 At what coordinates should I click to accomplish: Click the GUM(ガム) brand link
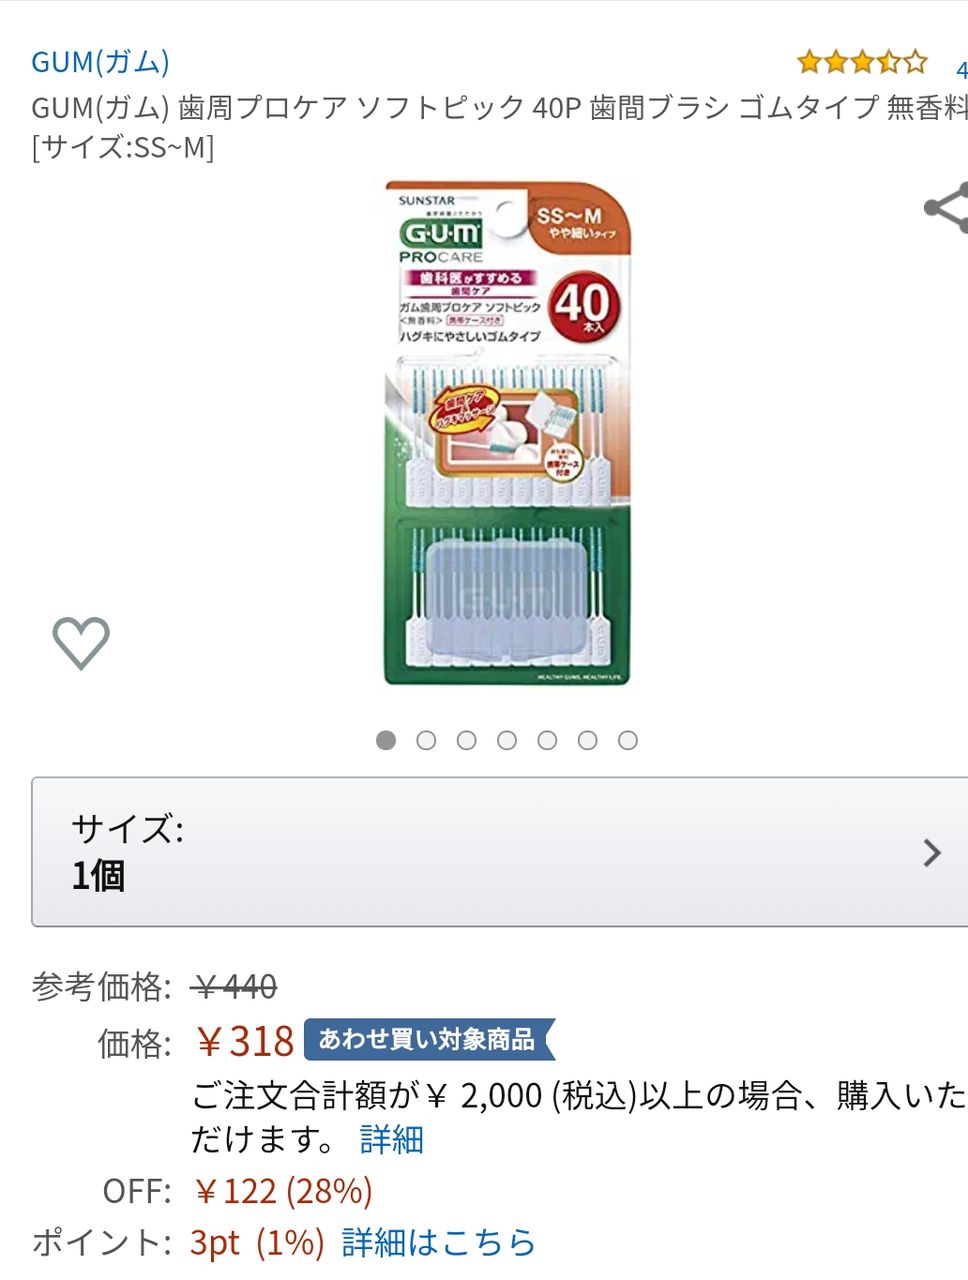click(x=100, y=62)
